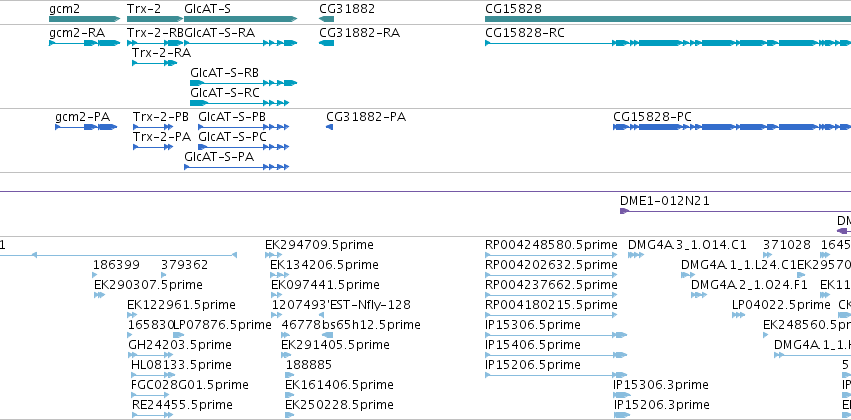Image resolution: width=851 pixels, height=420 pixels.
Task: Select the CG31882 gene glyph
Action: 327,19
